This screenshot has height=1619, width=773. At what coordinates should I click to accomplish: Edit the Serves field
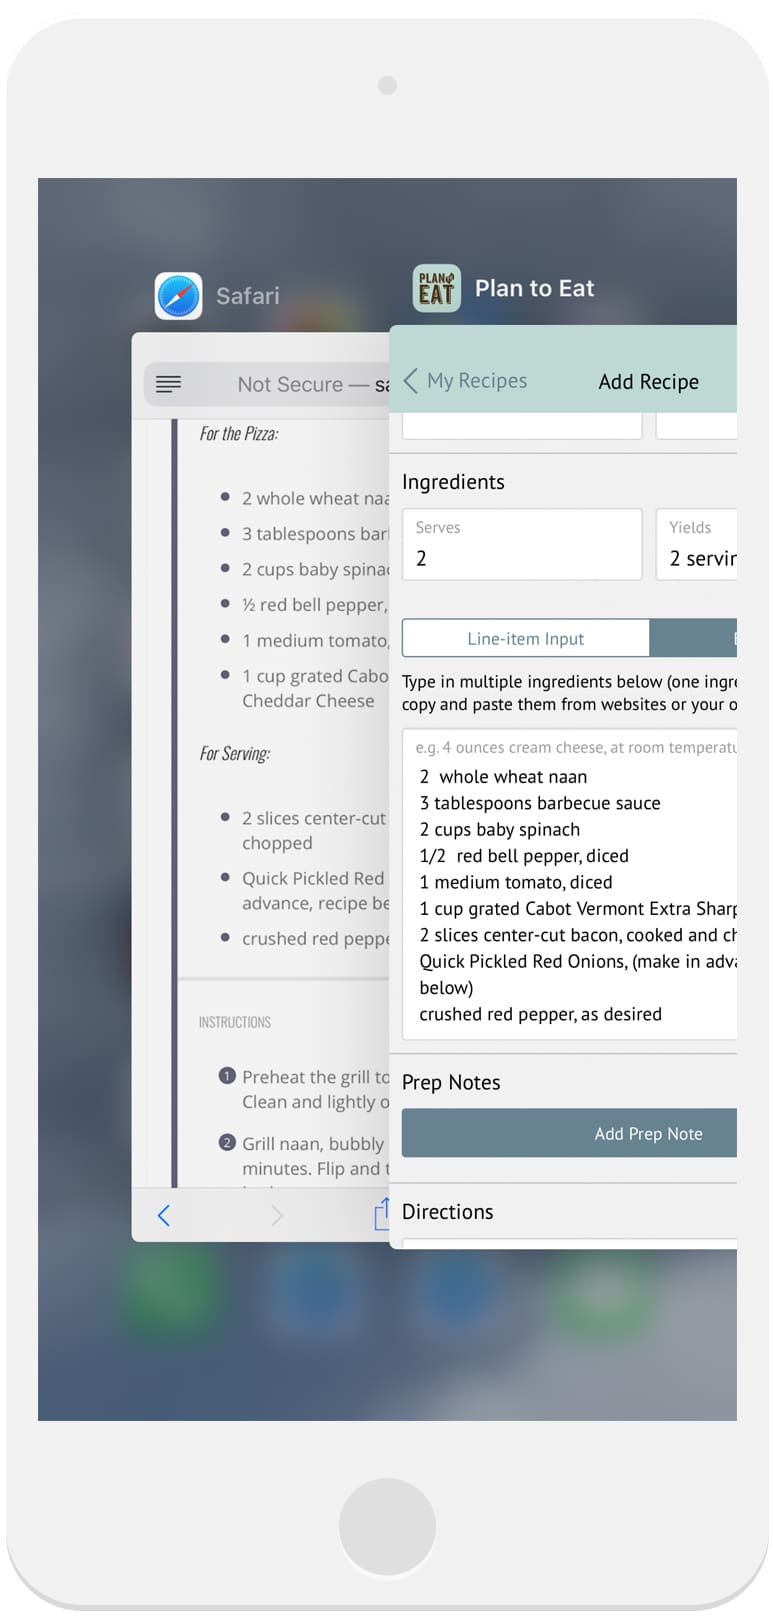point(522,544)
